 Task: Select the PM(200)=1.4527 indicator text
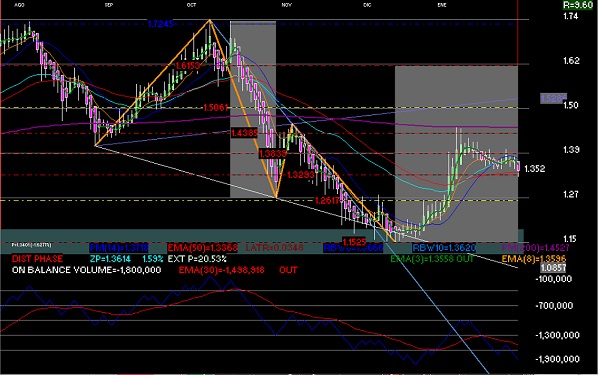pos(535,248)
